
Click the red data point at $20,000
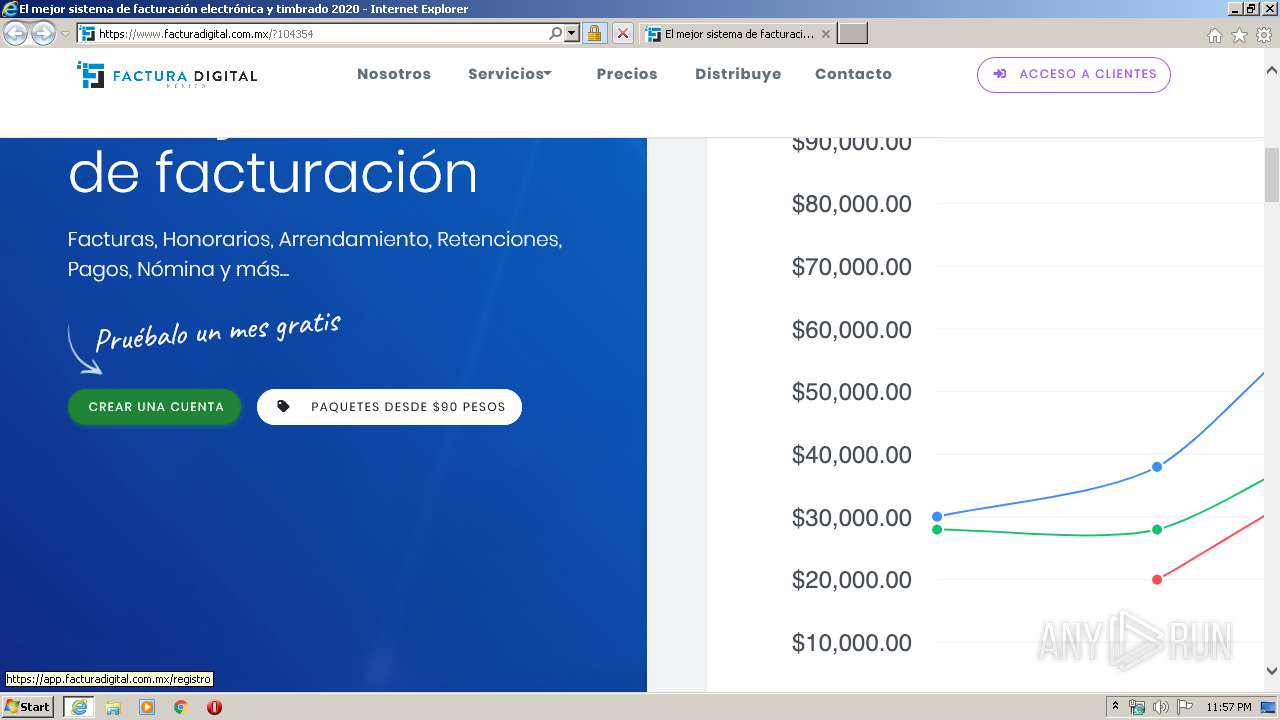point(1157,580)
